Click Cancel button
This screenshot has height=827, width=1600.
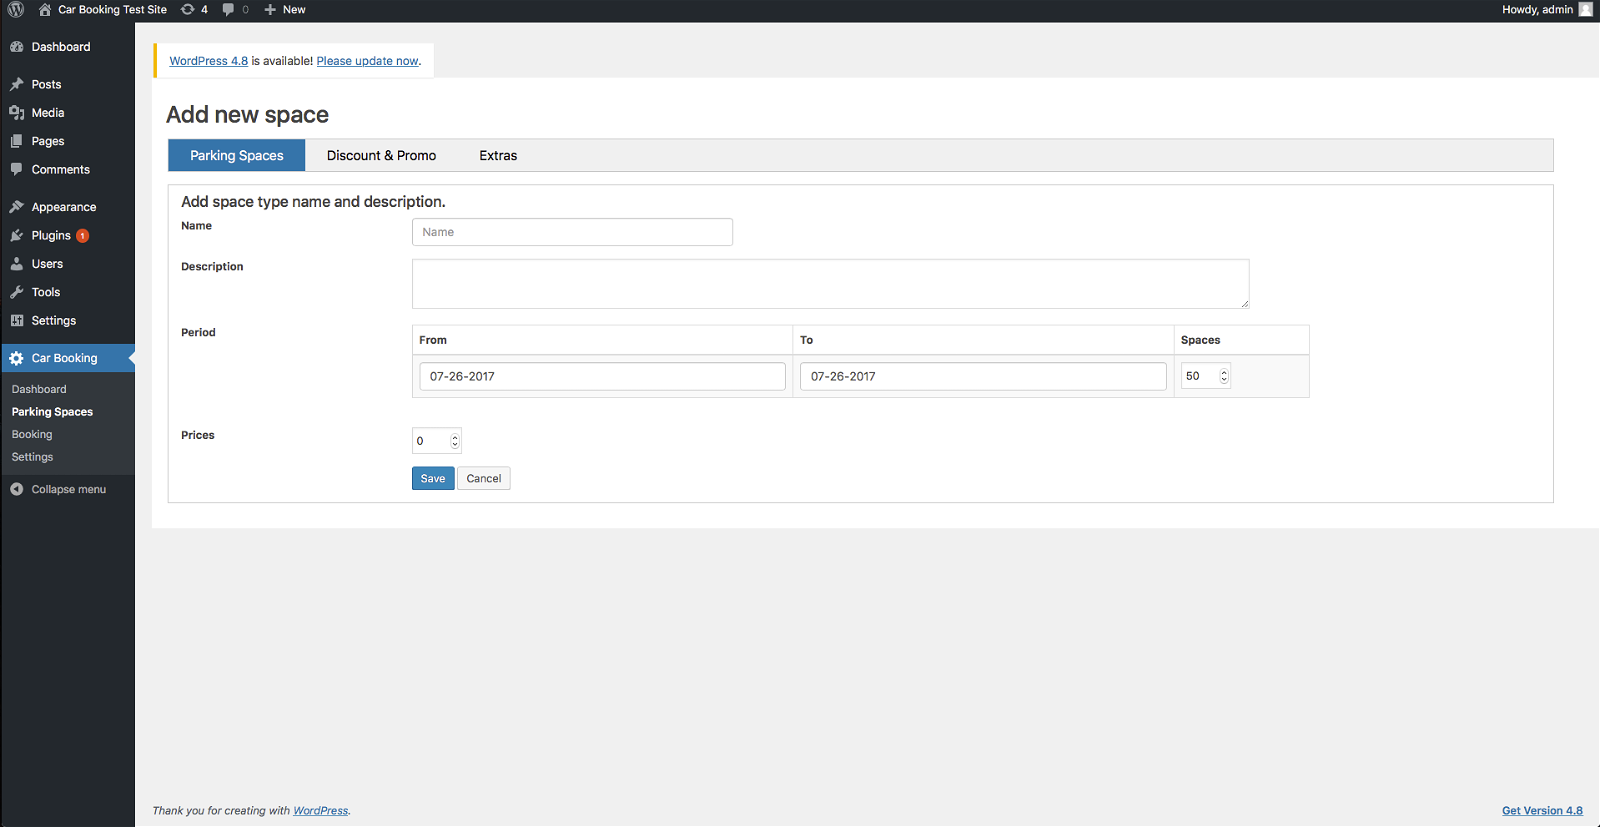coord(484,478)
